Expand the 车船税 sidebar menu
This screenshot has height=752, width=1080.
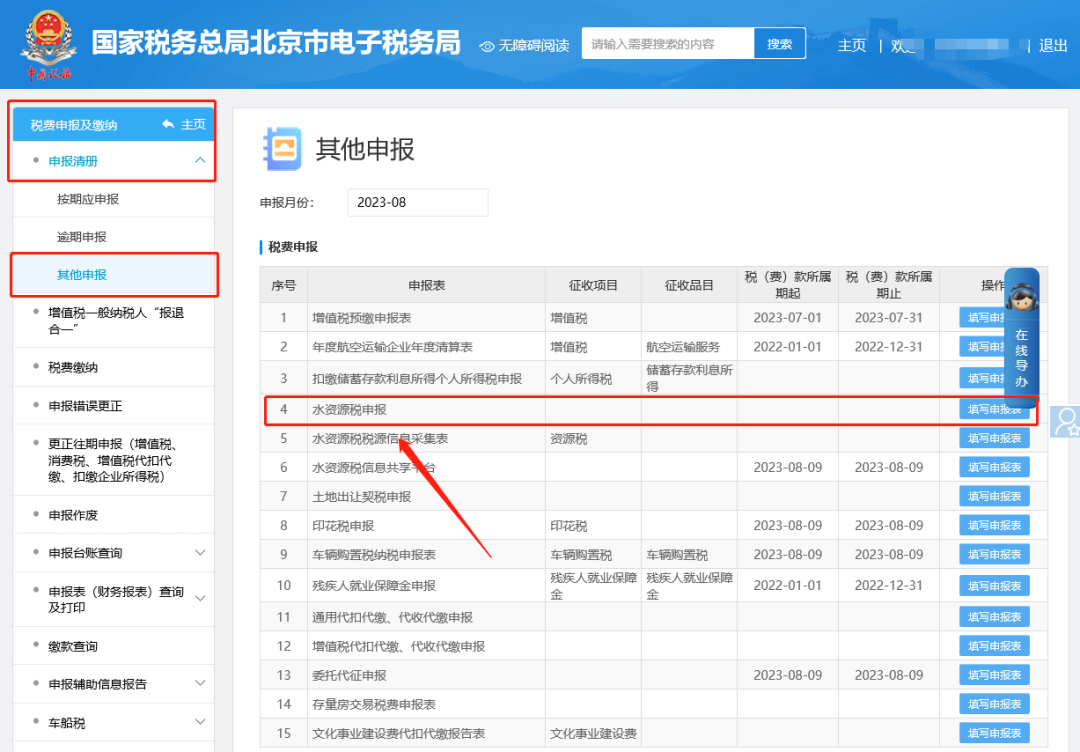[x=200, y=722]
